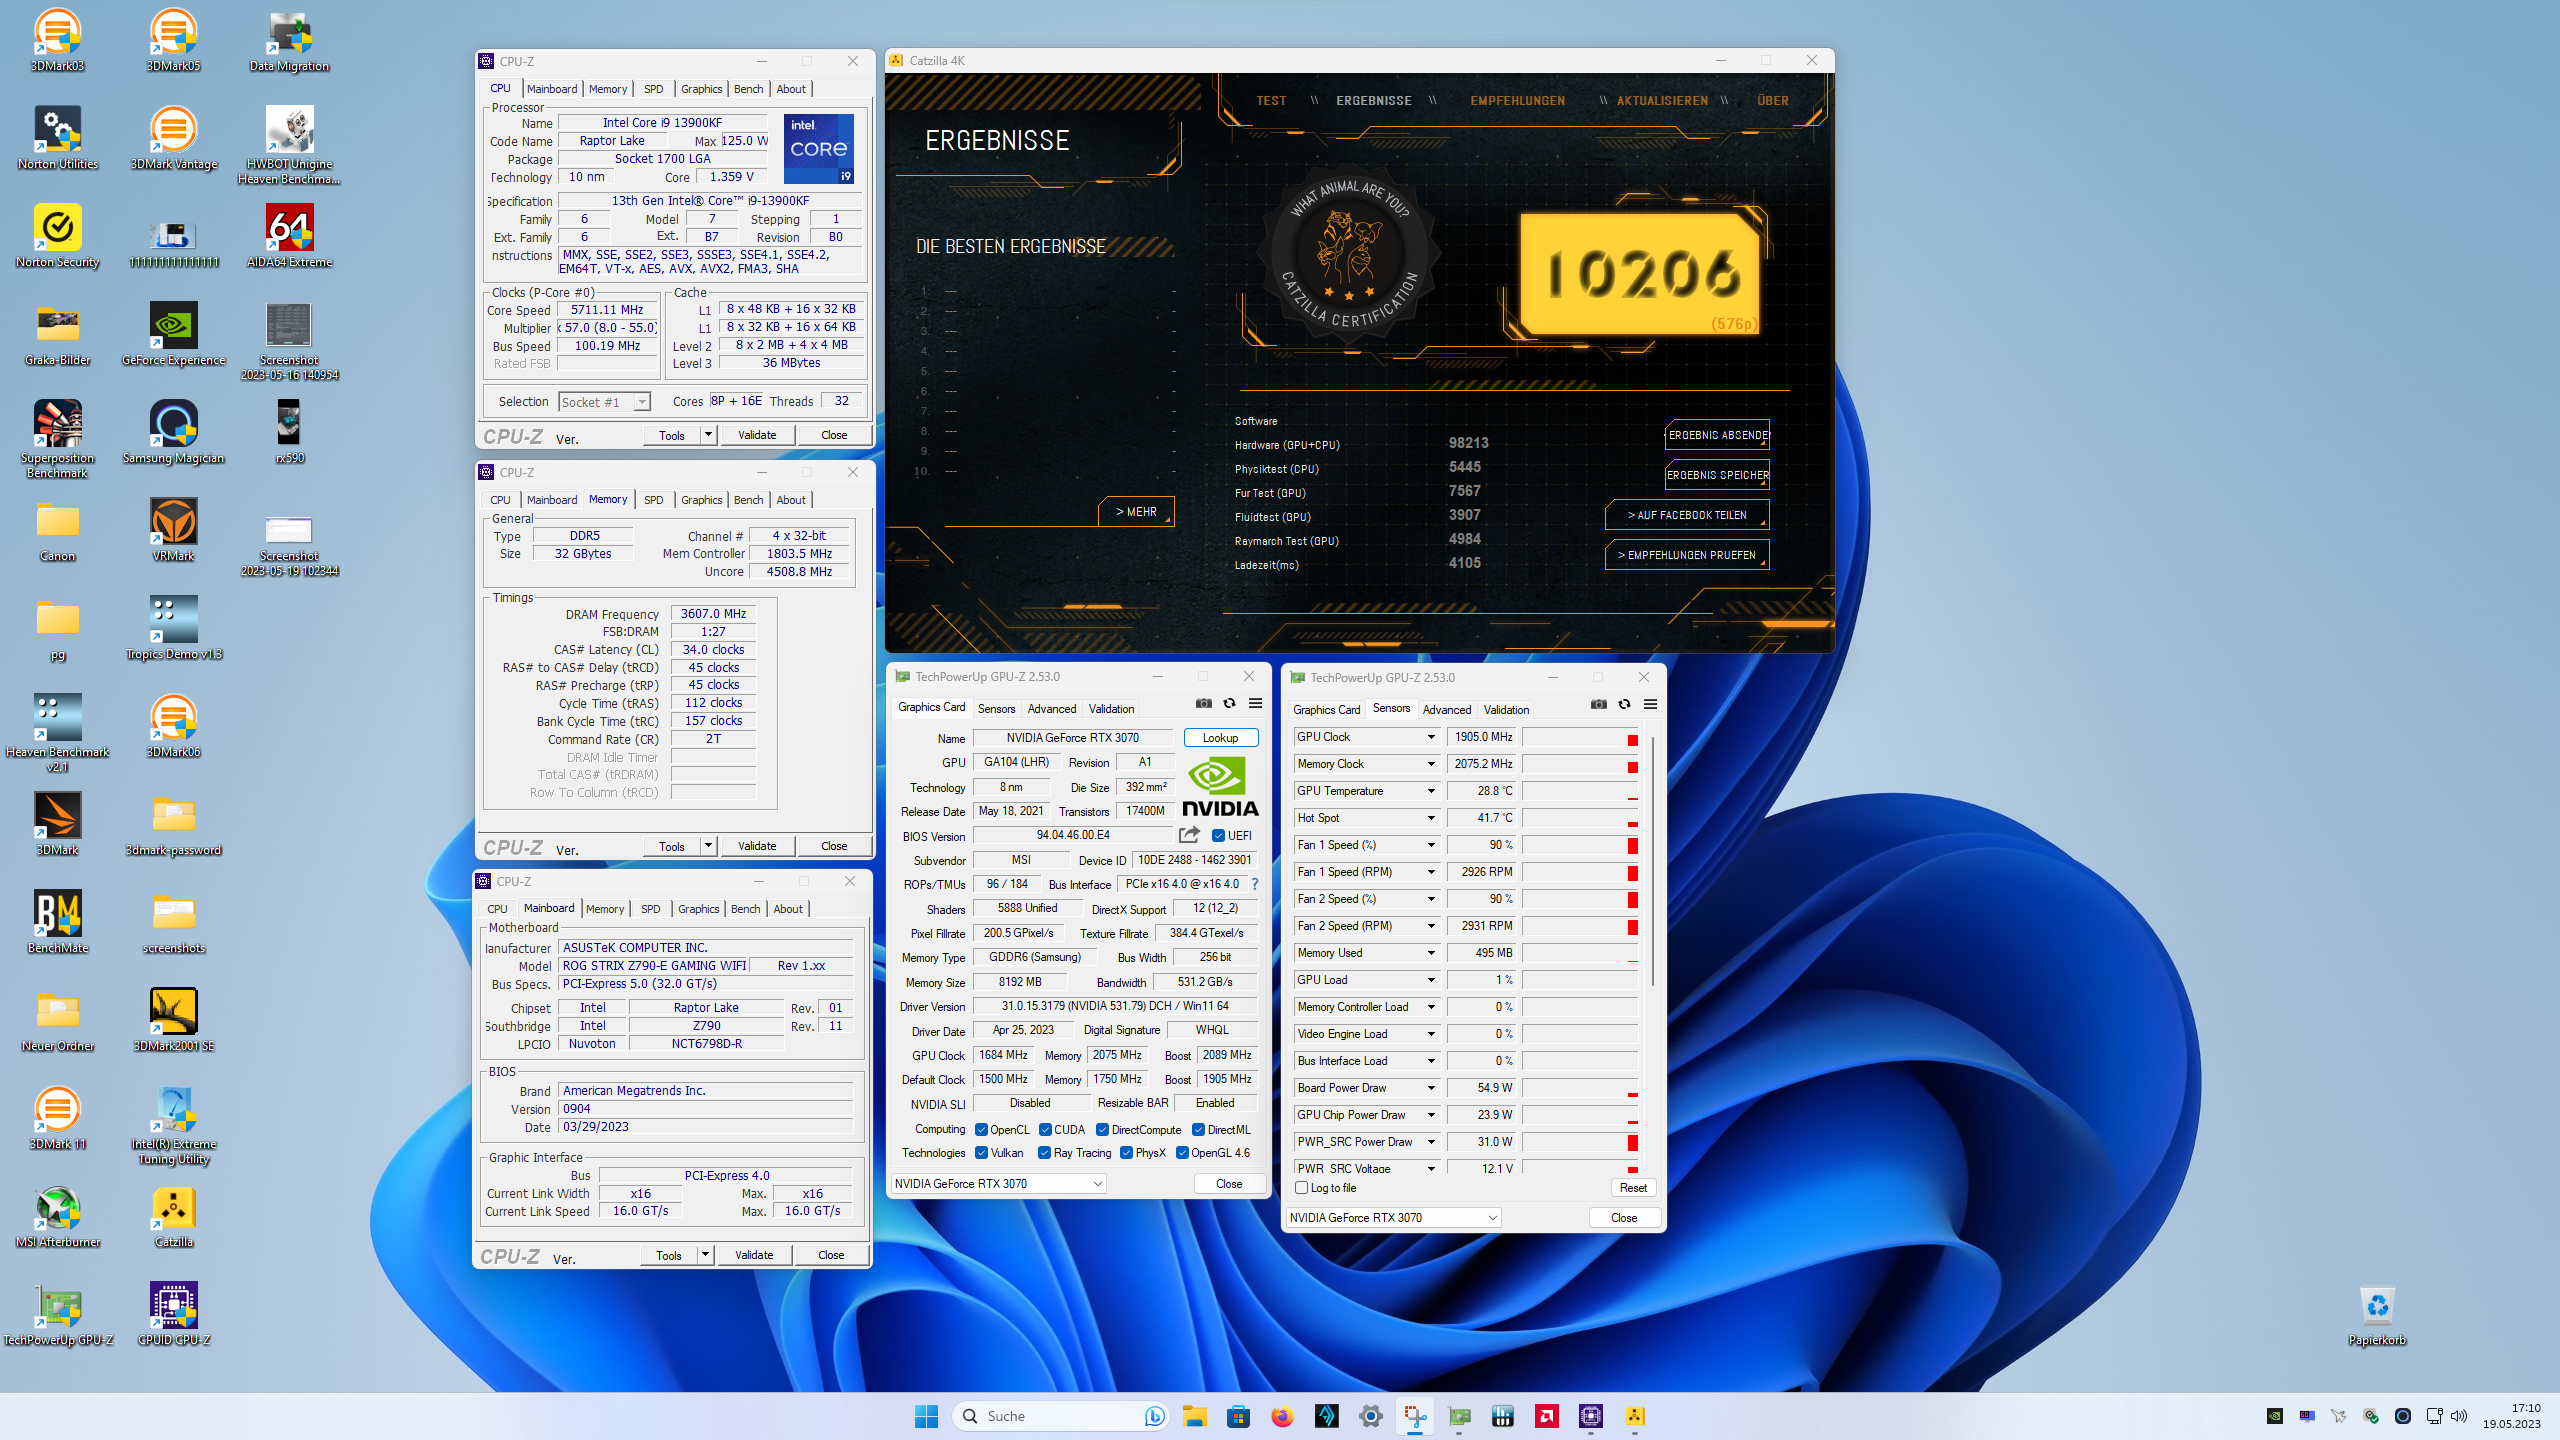Open Norton Utilities desktop icon

58,138
